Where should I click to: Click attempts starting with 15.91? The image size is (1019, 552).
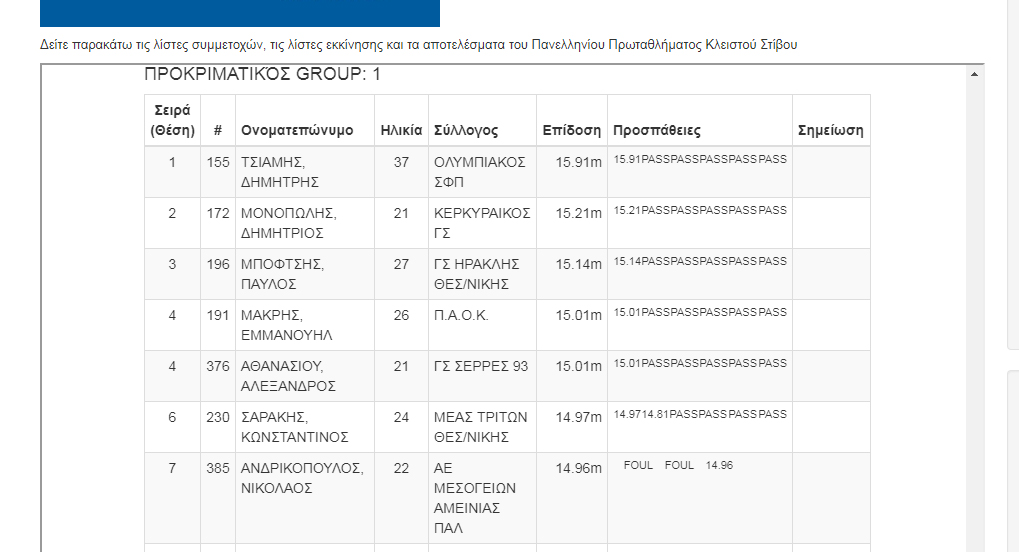tap(700, 159)
